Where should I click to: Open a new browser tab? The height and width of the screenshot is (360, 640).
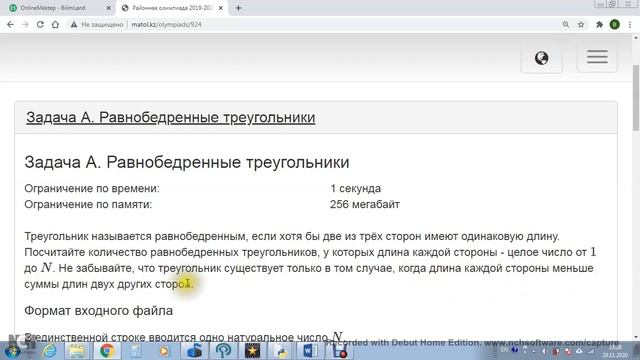(239, 8)
